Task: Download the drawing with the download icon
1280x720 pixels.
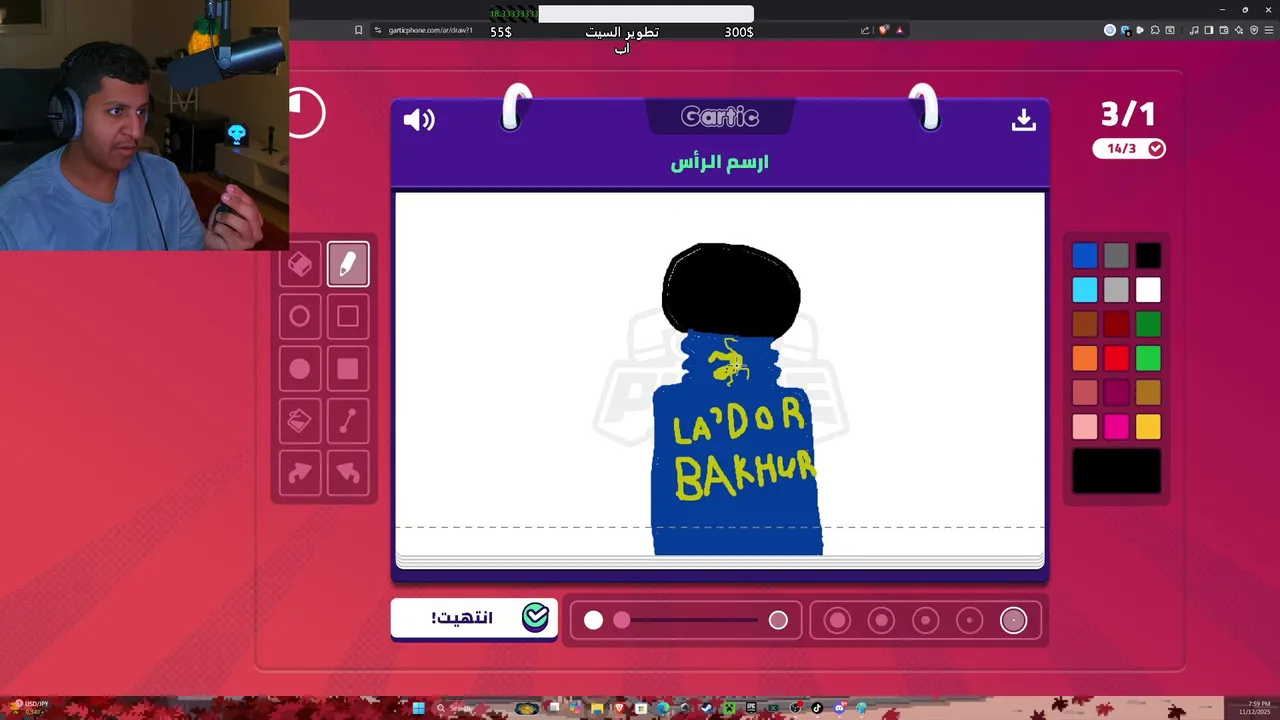Action: [x=1023, y=120]
